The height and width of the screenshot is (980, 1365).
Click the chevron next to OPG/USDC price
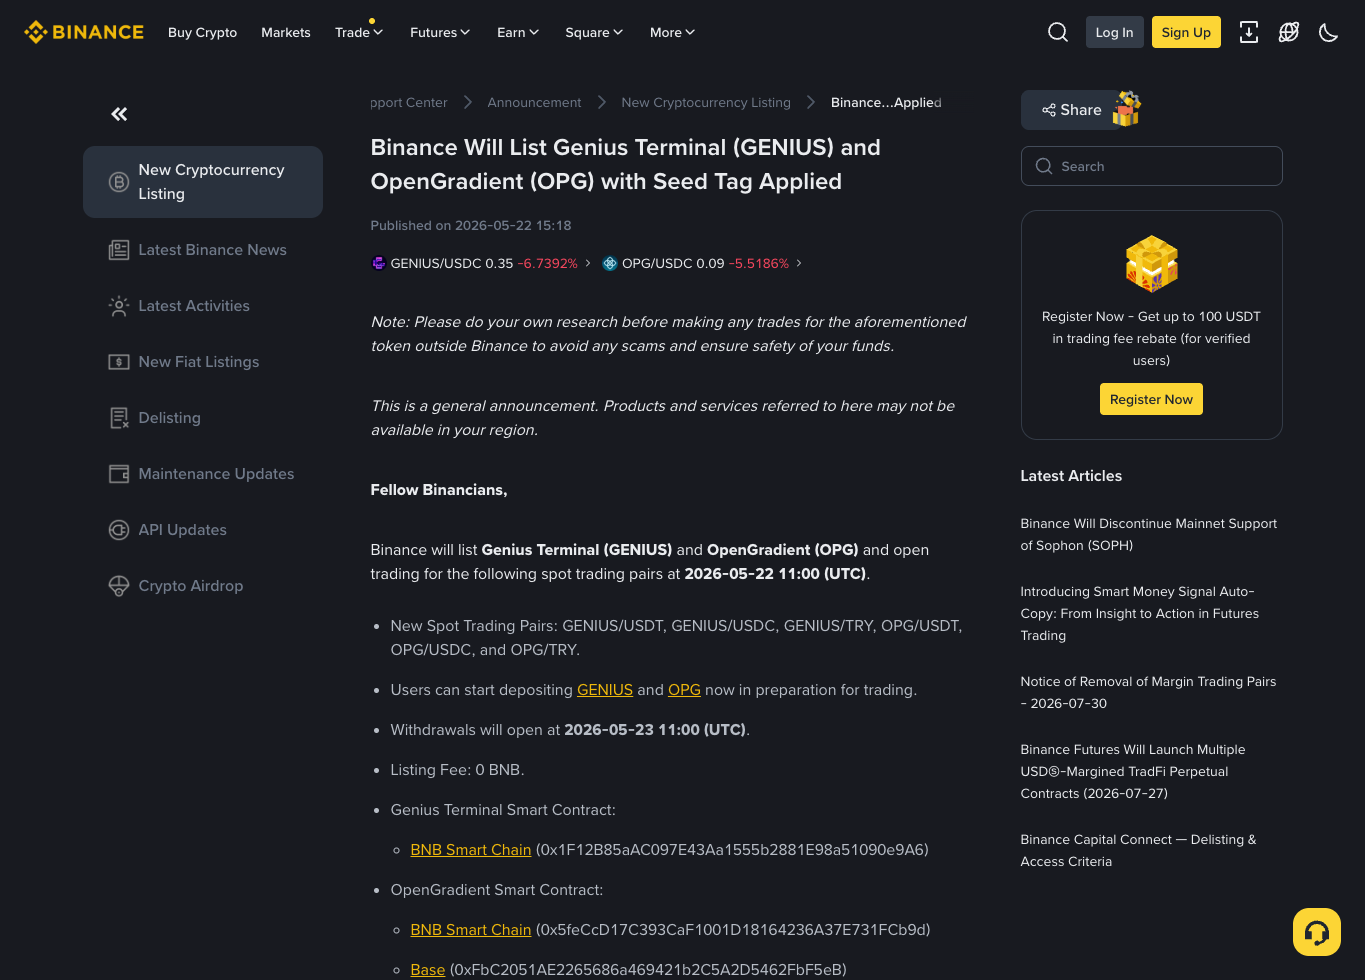(799, 263)
